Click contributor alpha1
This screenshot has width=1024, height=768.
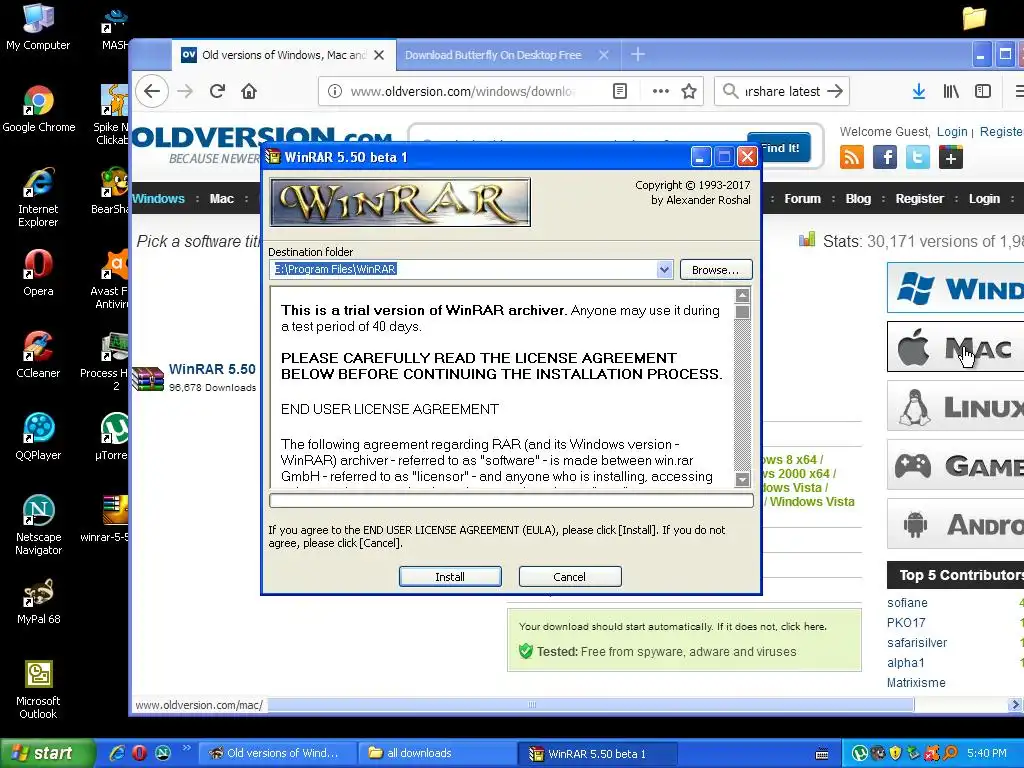906,662
